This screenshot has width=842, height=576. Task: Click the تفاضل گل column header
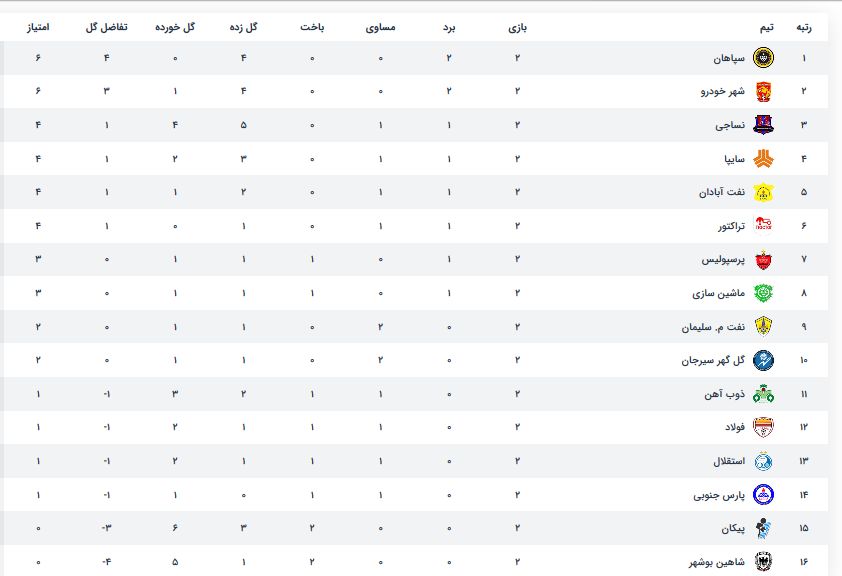click(x=105, y=27)
